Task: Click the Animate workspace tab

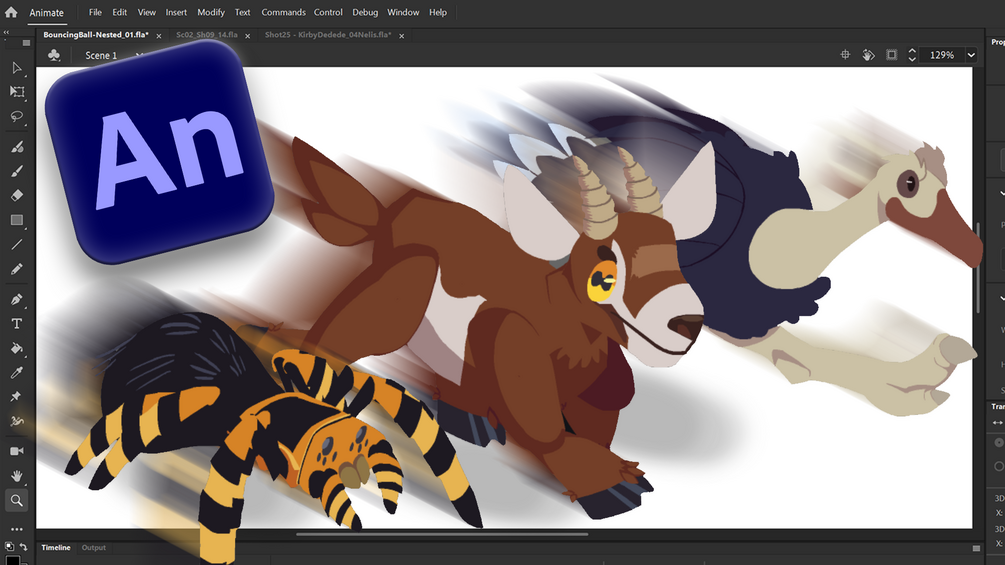Action: 46,12
